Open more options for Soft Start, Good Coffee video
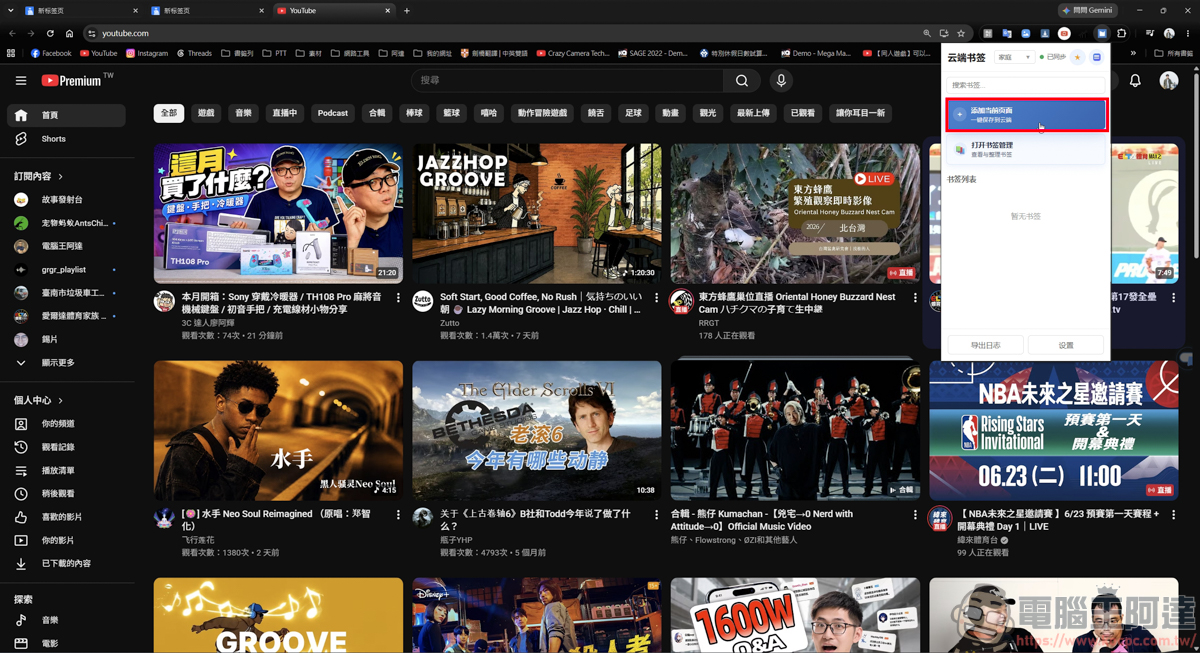This screenshot has height=653, width=1200. [x=656, y=298]
